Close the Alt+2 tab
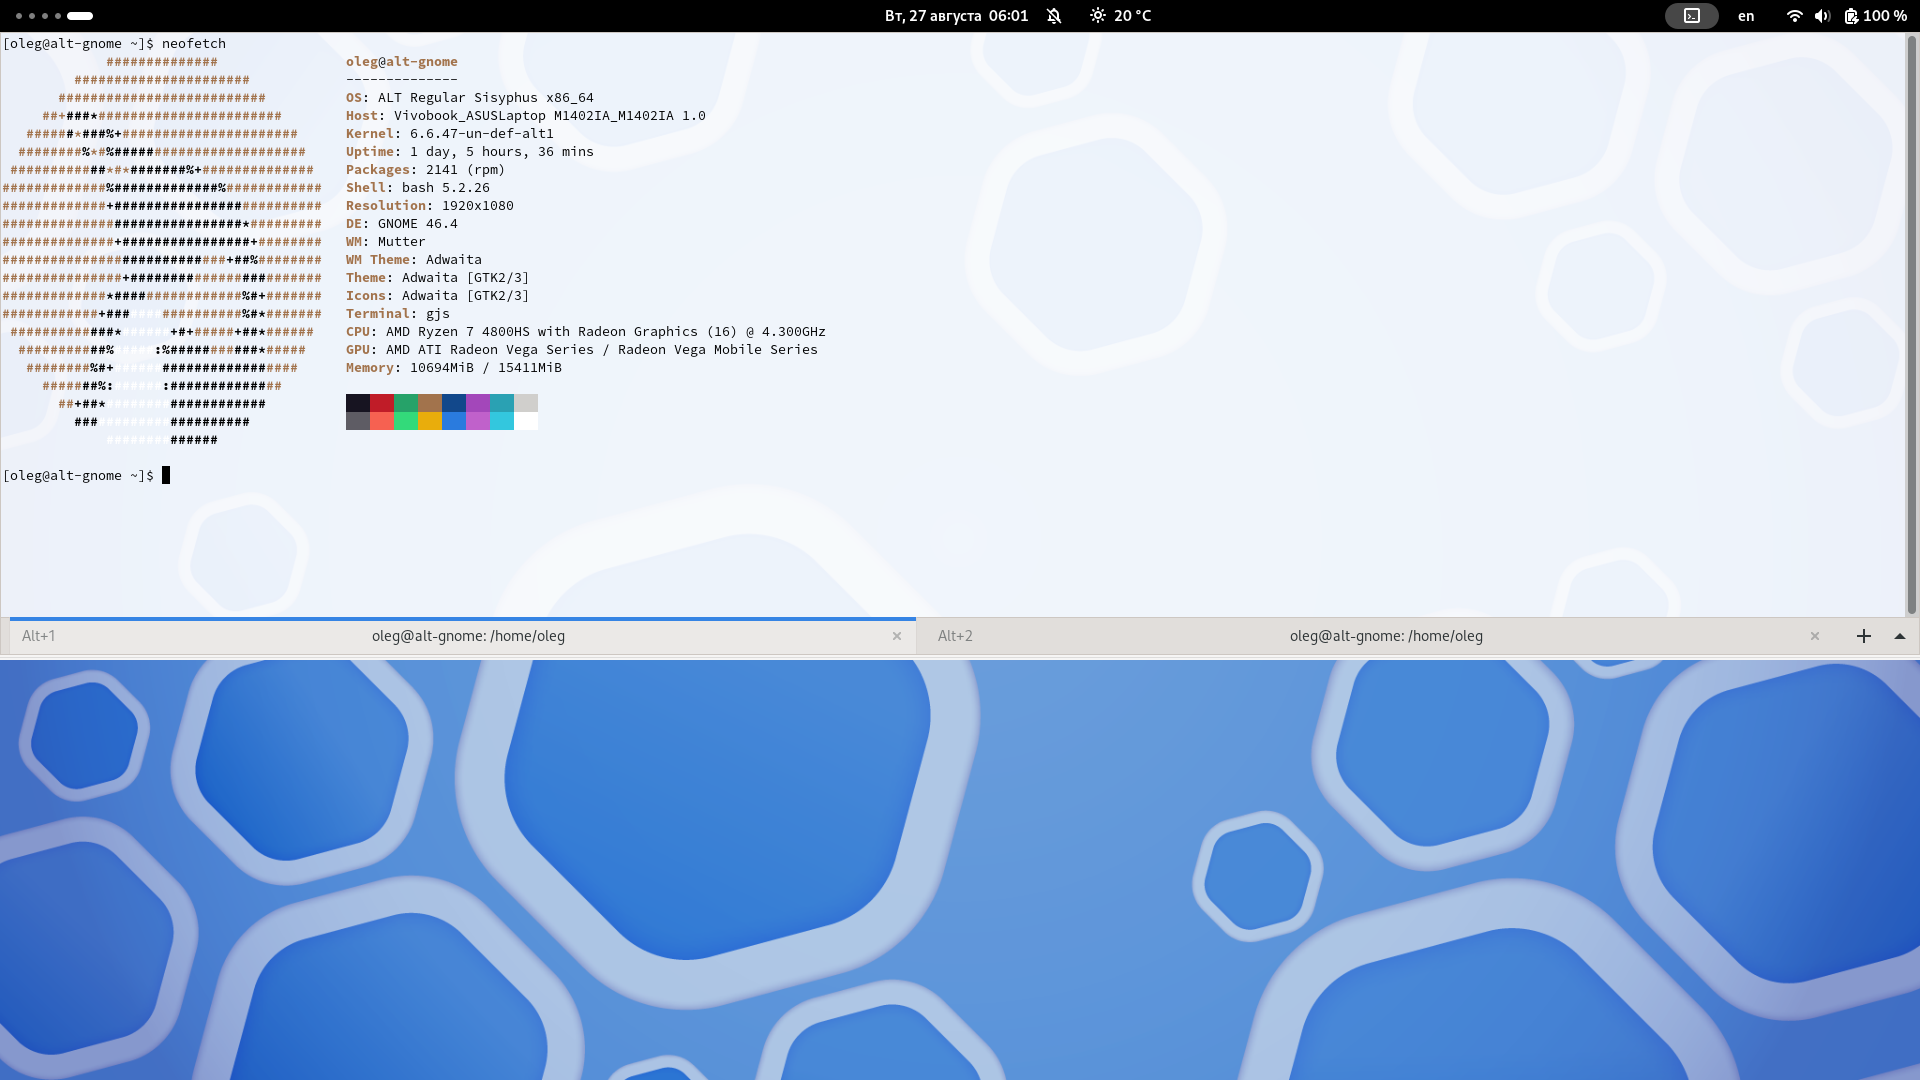This screenshot has width=1920, height=1080. [x=1815, y=636]
